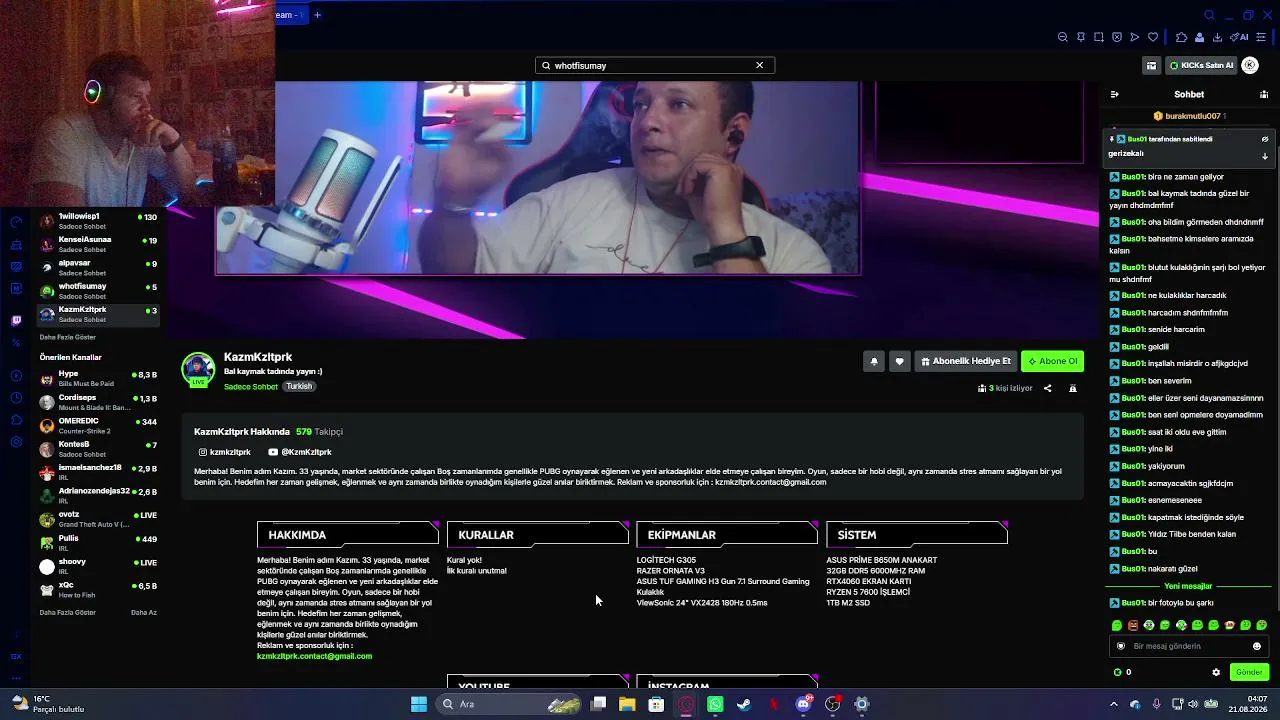Viewport: 1280px width, 720px height.
Task: Open KenseiAsunaa channel in sidebar
Action: coord(98,244)
